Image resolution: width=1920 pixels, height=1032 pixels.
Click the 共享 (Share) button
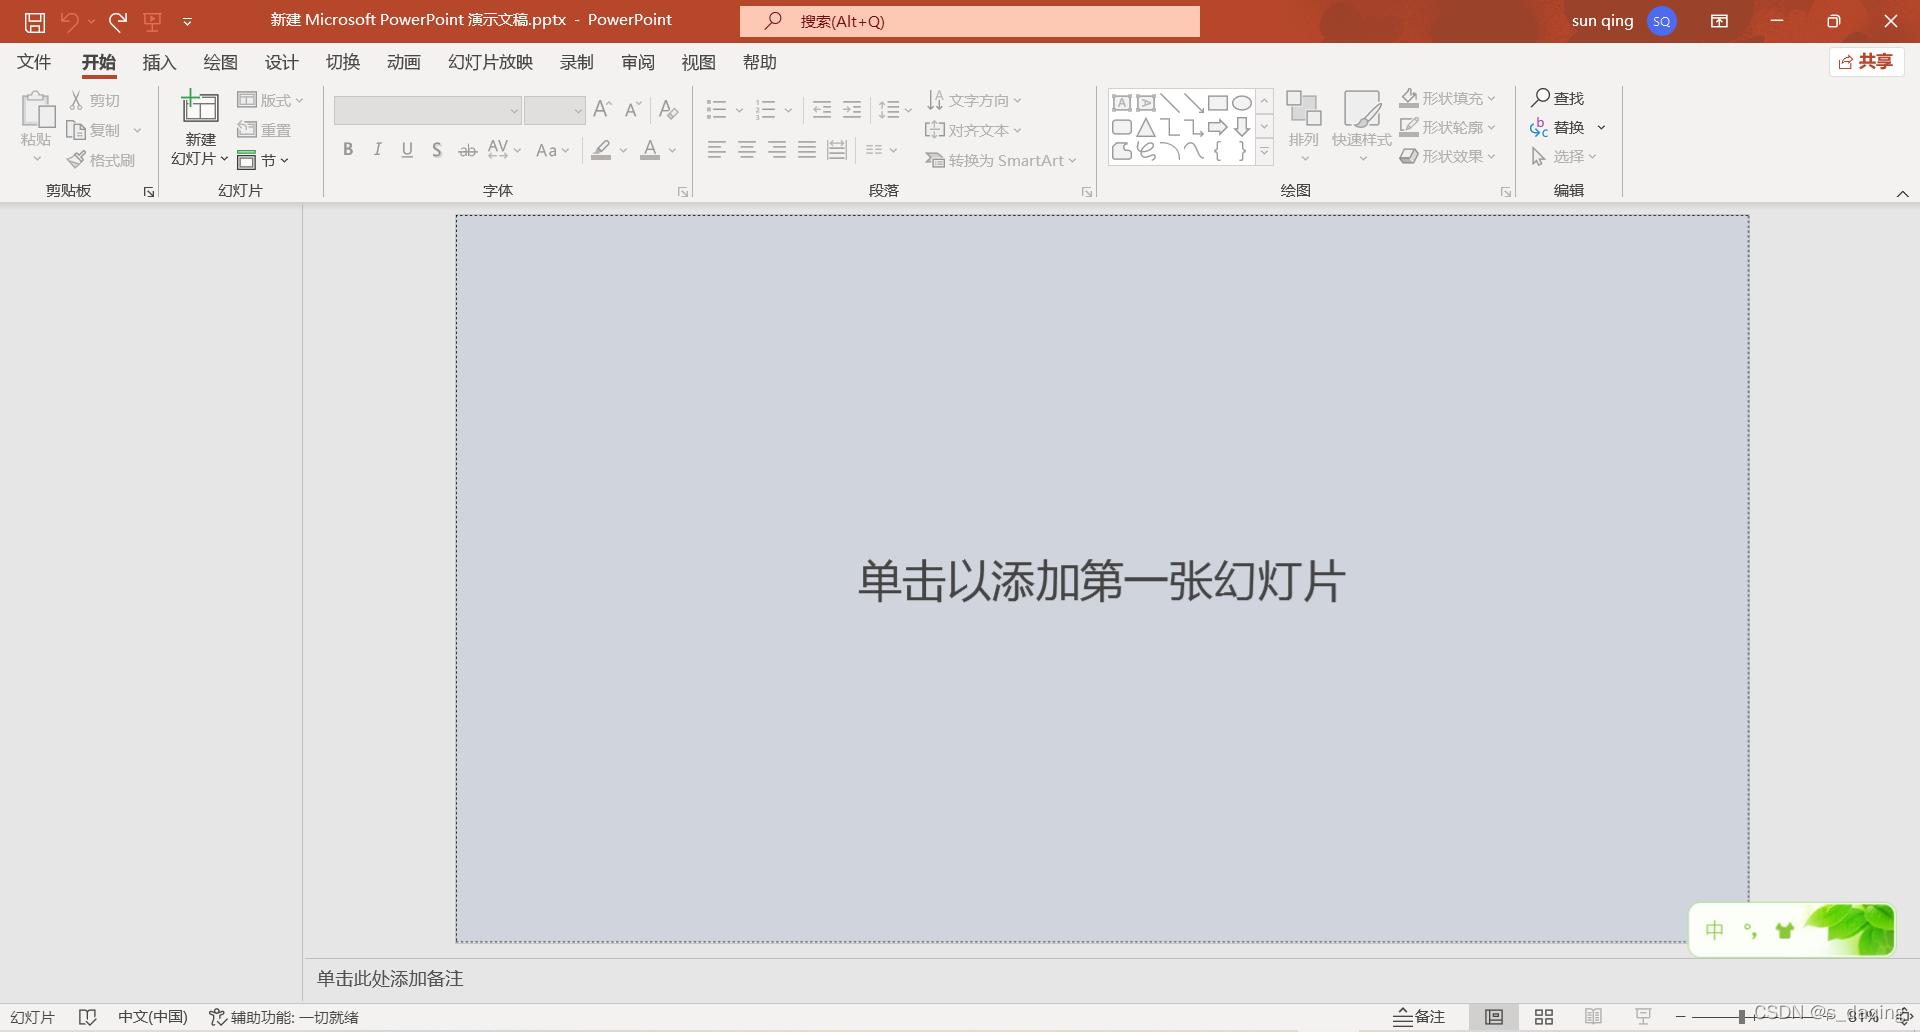[x=1866, y=61]
